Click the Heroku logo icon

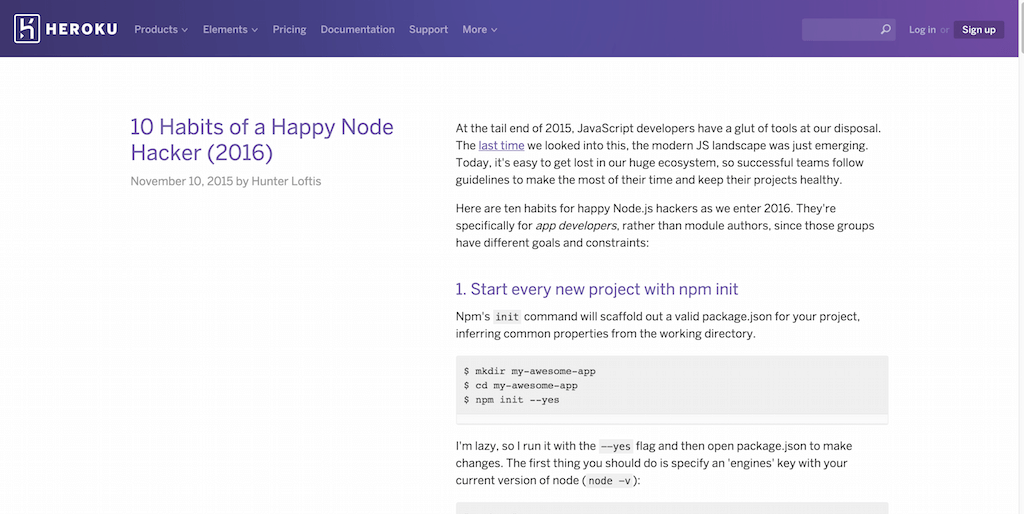point(27,29)
